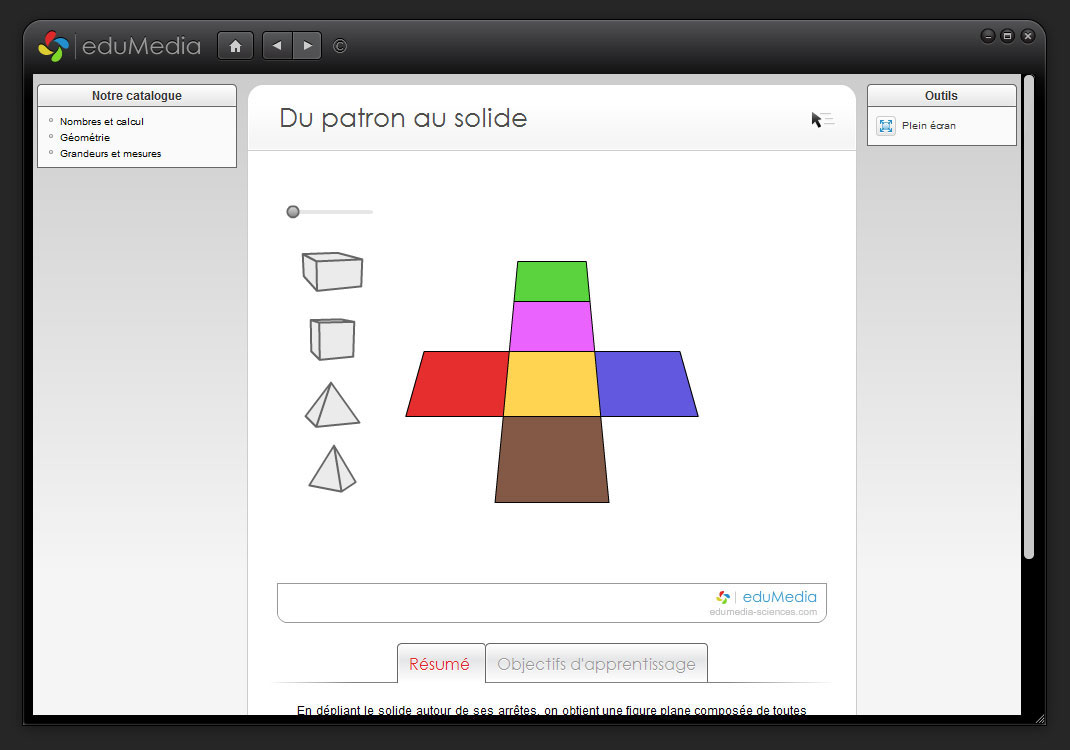Screen dimensions: 1070x750
Task: Select the cube solid icon
Action: pyautogui.click(x=332, y=339)
